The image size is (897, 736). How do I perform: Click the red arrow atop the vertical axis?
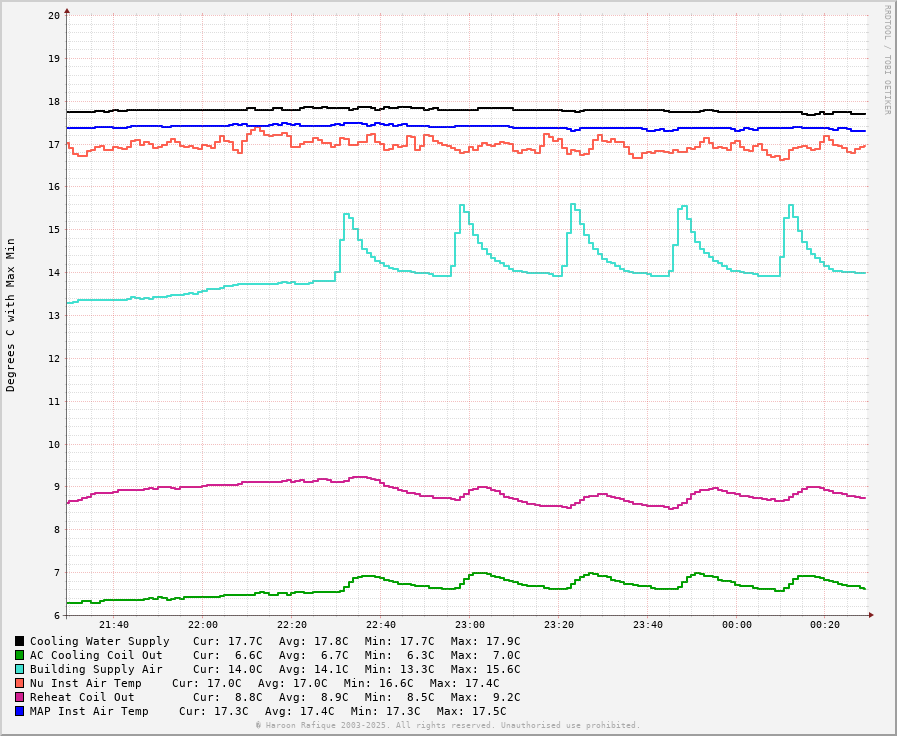67,11
